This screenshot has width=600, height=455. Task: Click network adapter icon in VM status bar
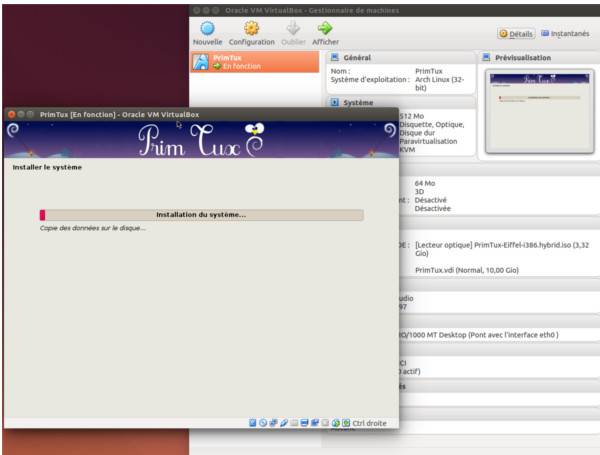tap(273, 423)
